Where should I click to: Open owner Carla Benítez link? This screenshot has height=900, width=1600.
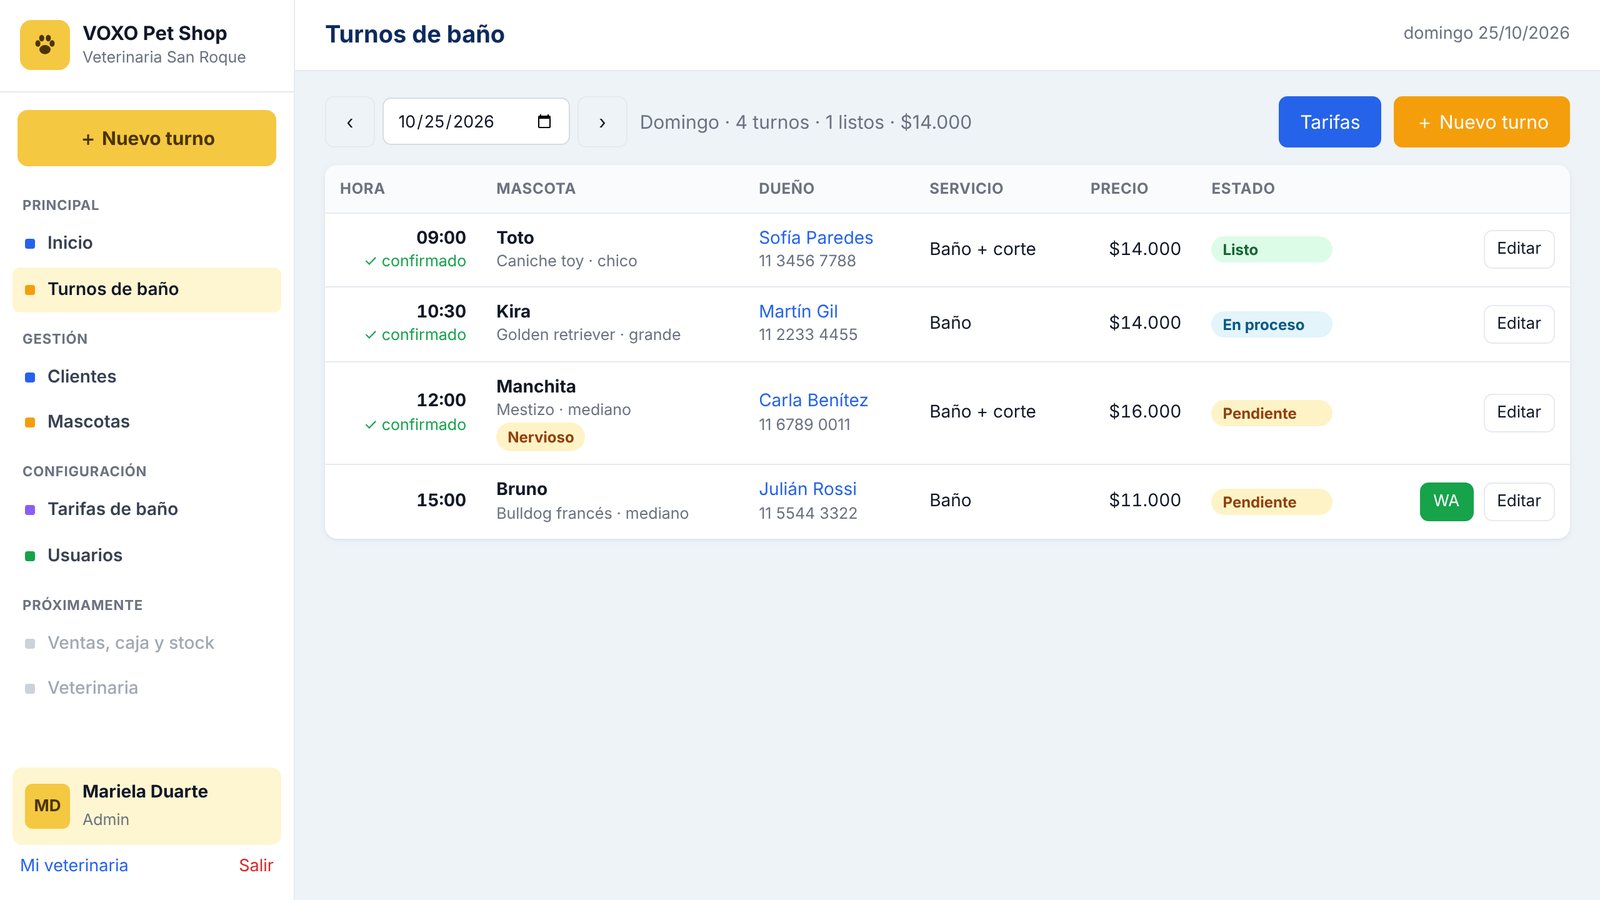(x=813, y=400)
